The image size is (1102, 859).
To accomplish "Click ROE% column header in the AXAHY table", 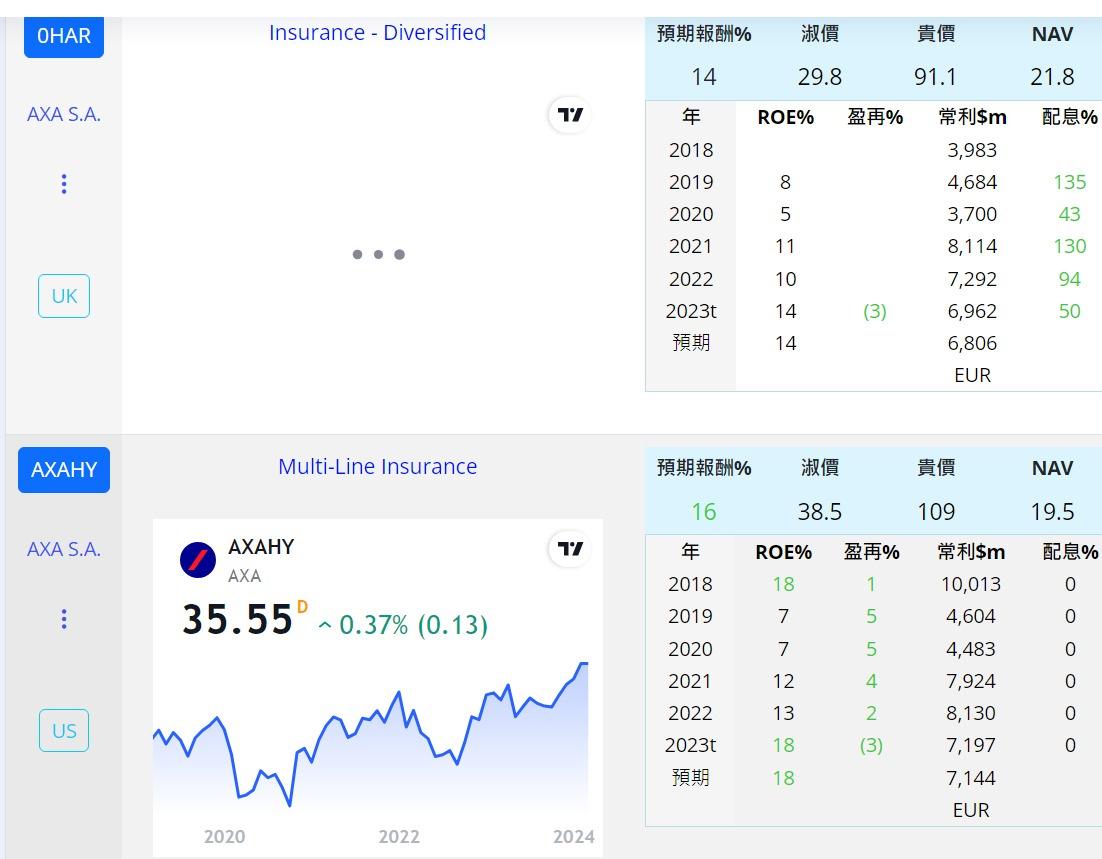I will pos(784,552).
